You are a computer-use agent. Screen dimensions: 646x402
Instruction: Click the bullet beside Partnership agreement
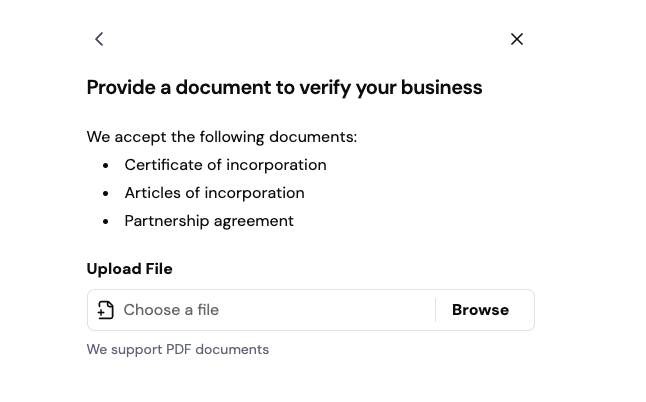(106, 221)
